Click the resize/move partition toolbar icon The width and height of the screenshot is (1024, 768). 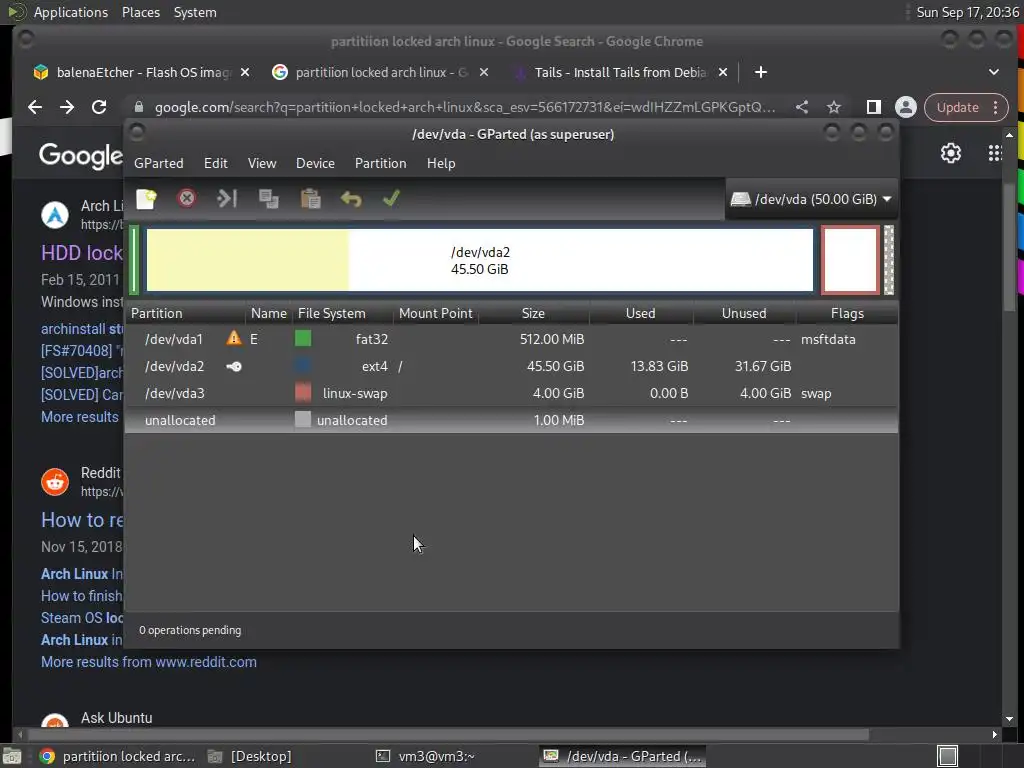point(227,199)
